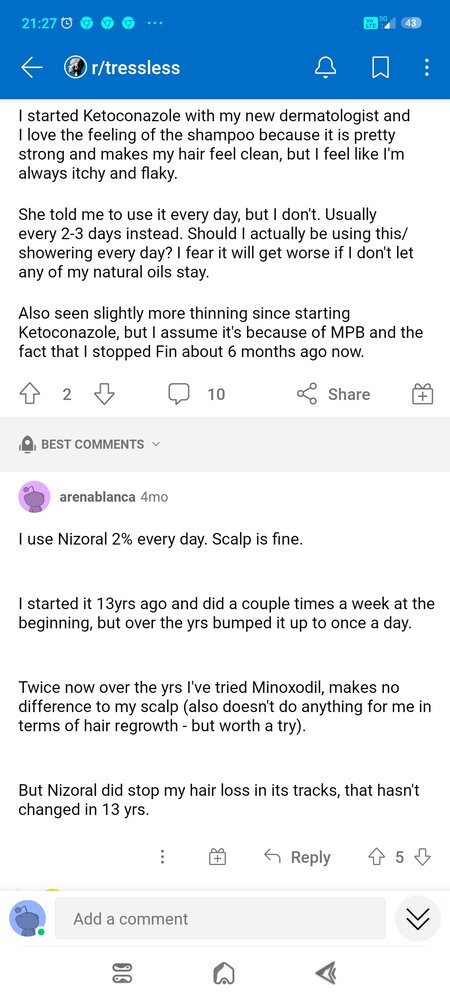Focus the Add a comment field
The image size is (450, 1000).
[220, 918]
